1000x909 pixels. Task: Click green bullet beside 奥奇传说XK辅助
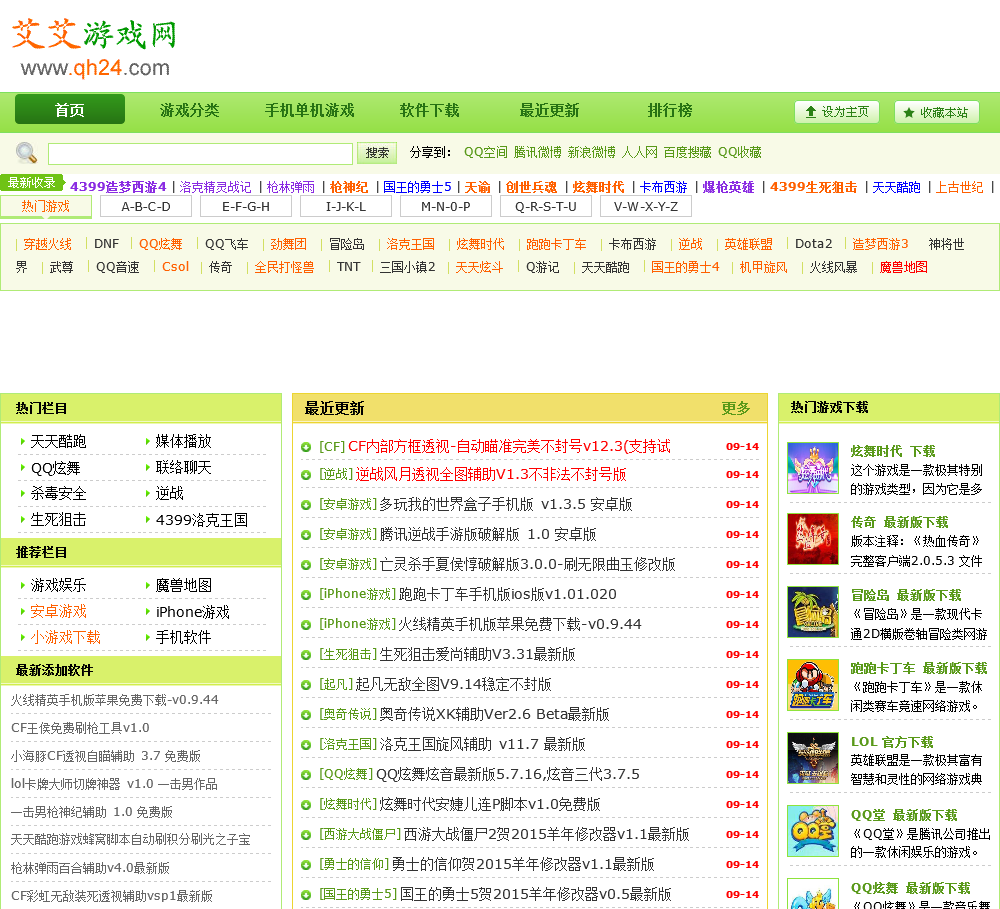[x=306, y=715]
